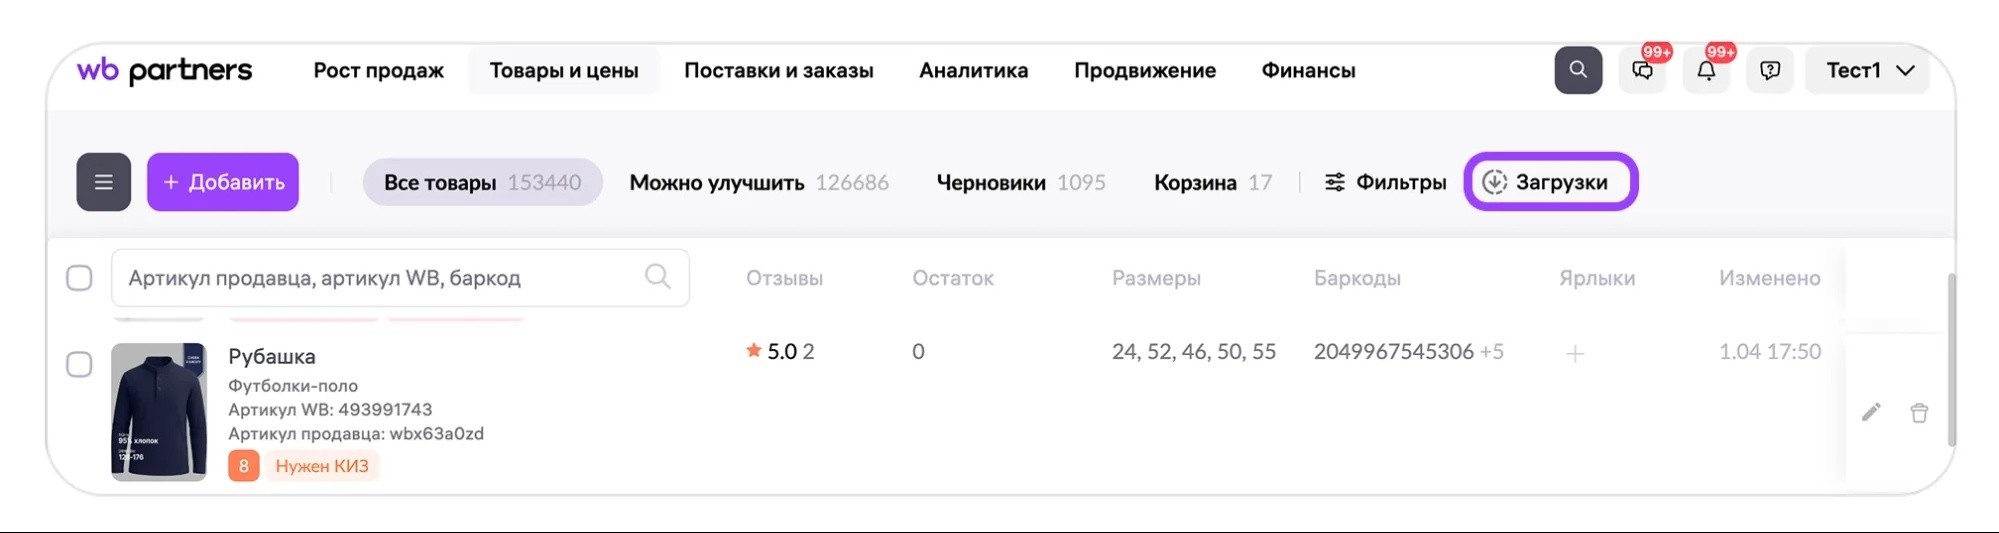The width and height of the screenshot is (1999, 533).
Task: Open the notifications bell icon
Action: point(1706,70)
